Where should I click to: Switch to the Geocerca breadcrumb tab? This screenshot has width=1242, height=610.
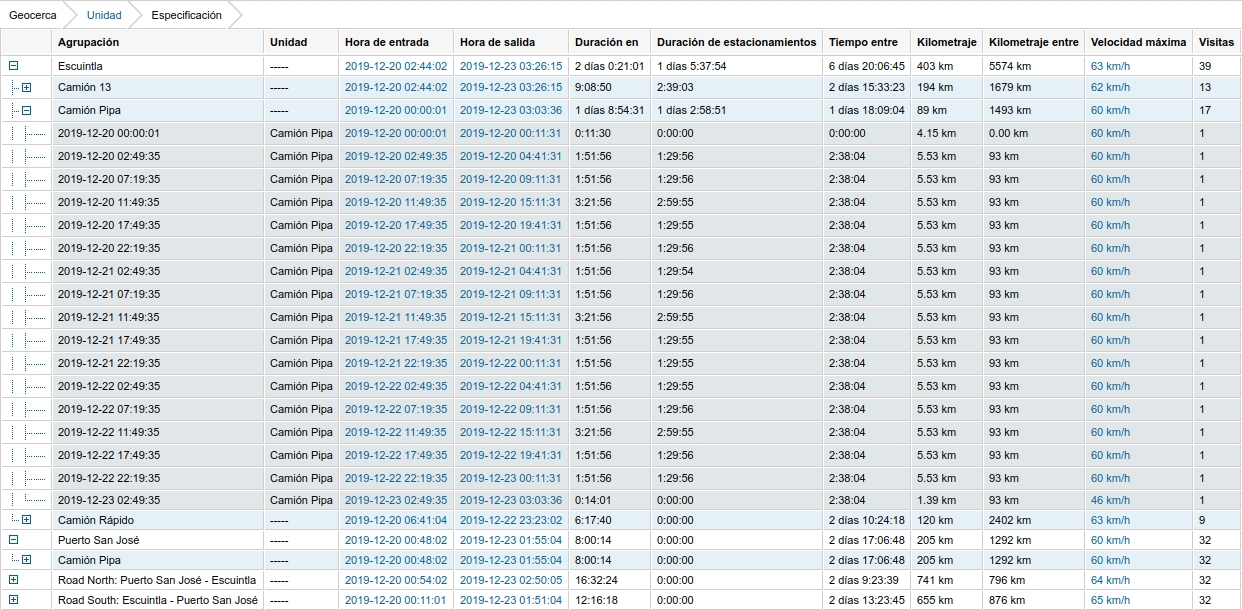(x=31, y=15)
